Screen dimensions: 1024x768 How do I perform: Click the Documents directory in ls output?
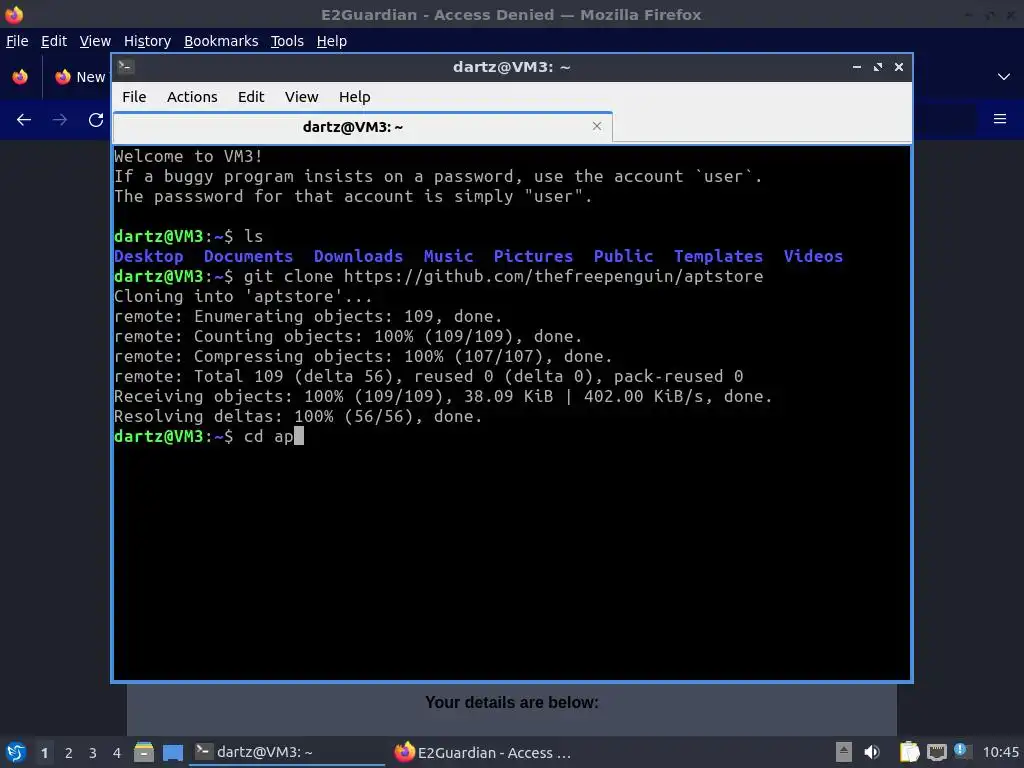pos(248,256)
